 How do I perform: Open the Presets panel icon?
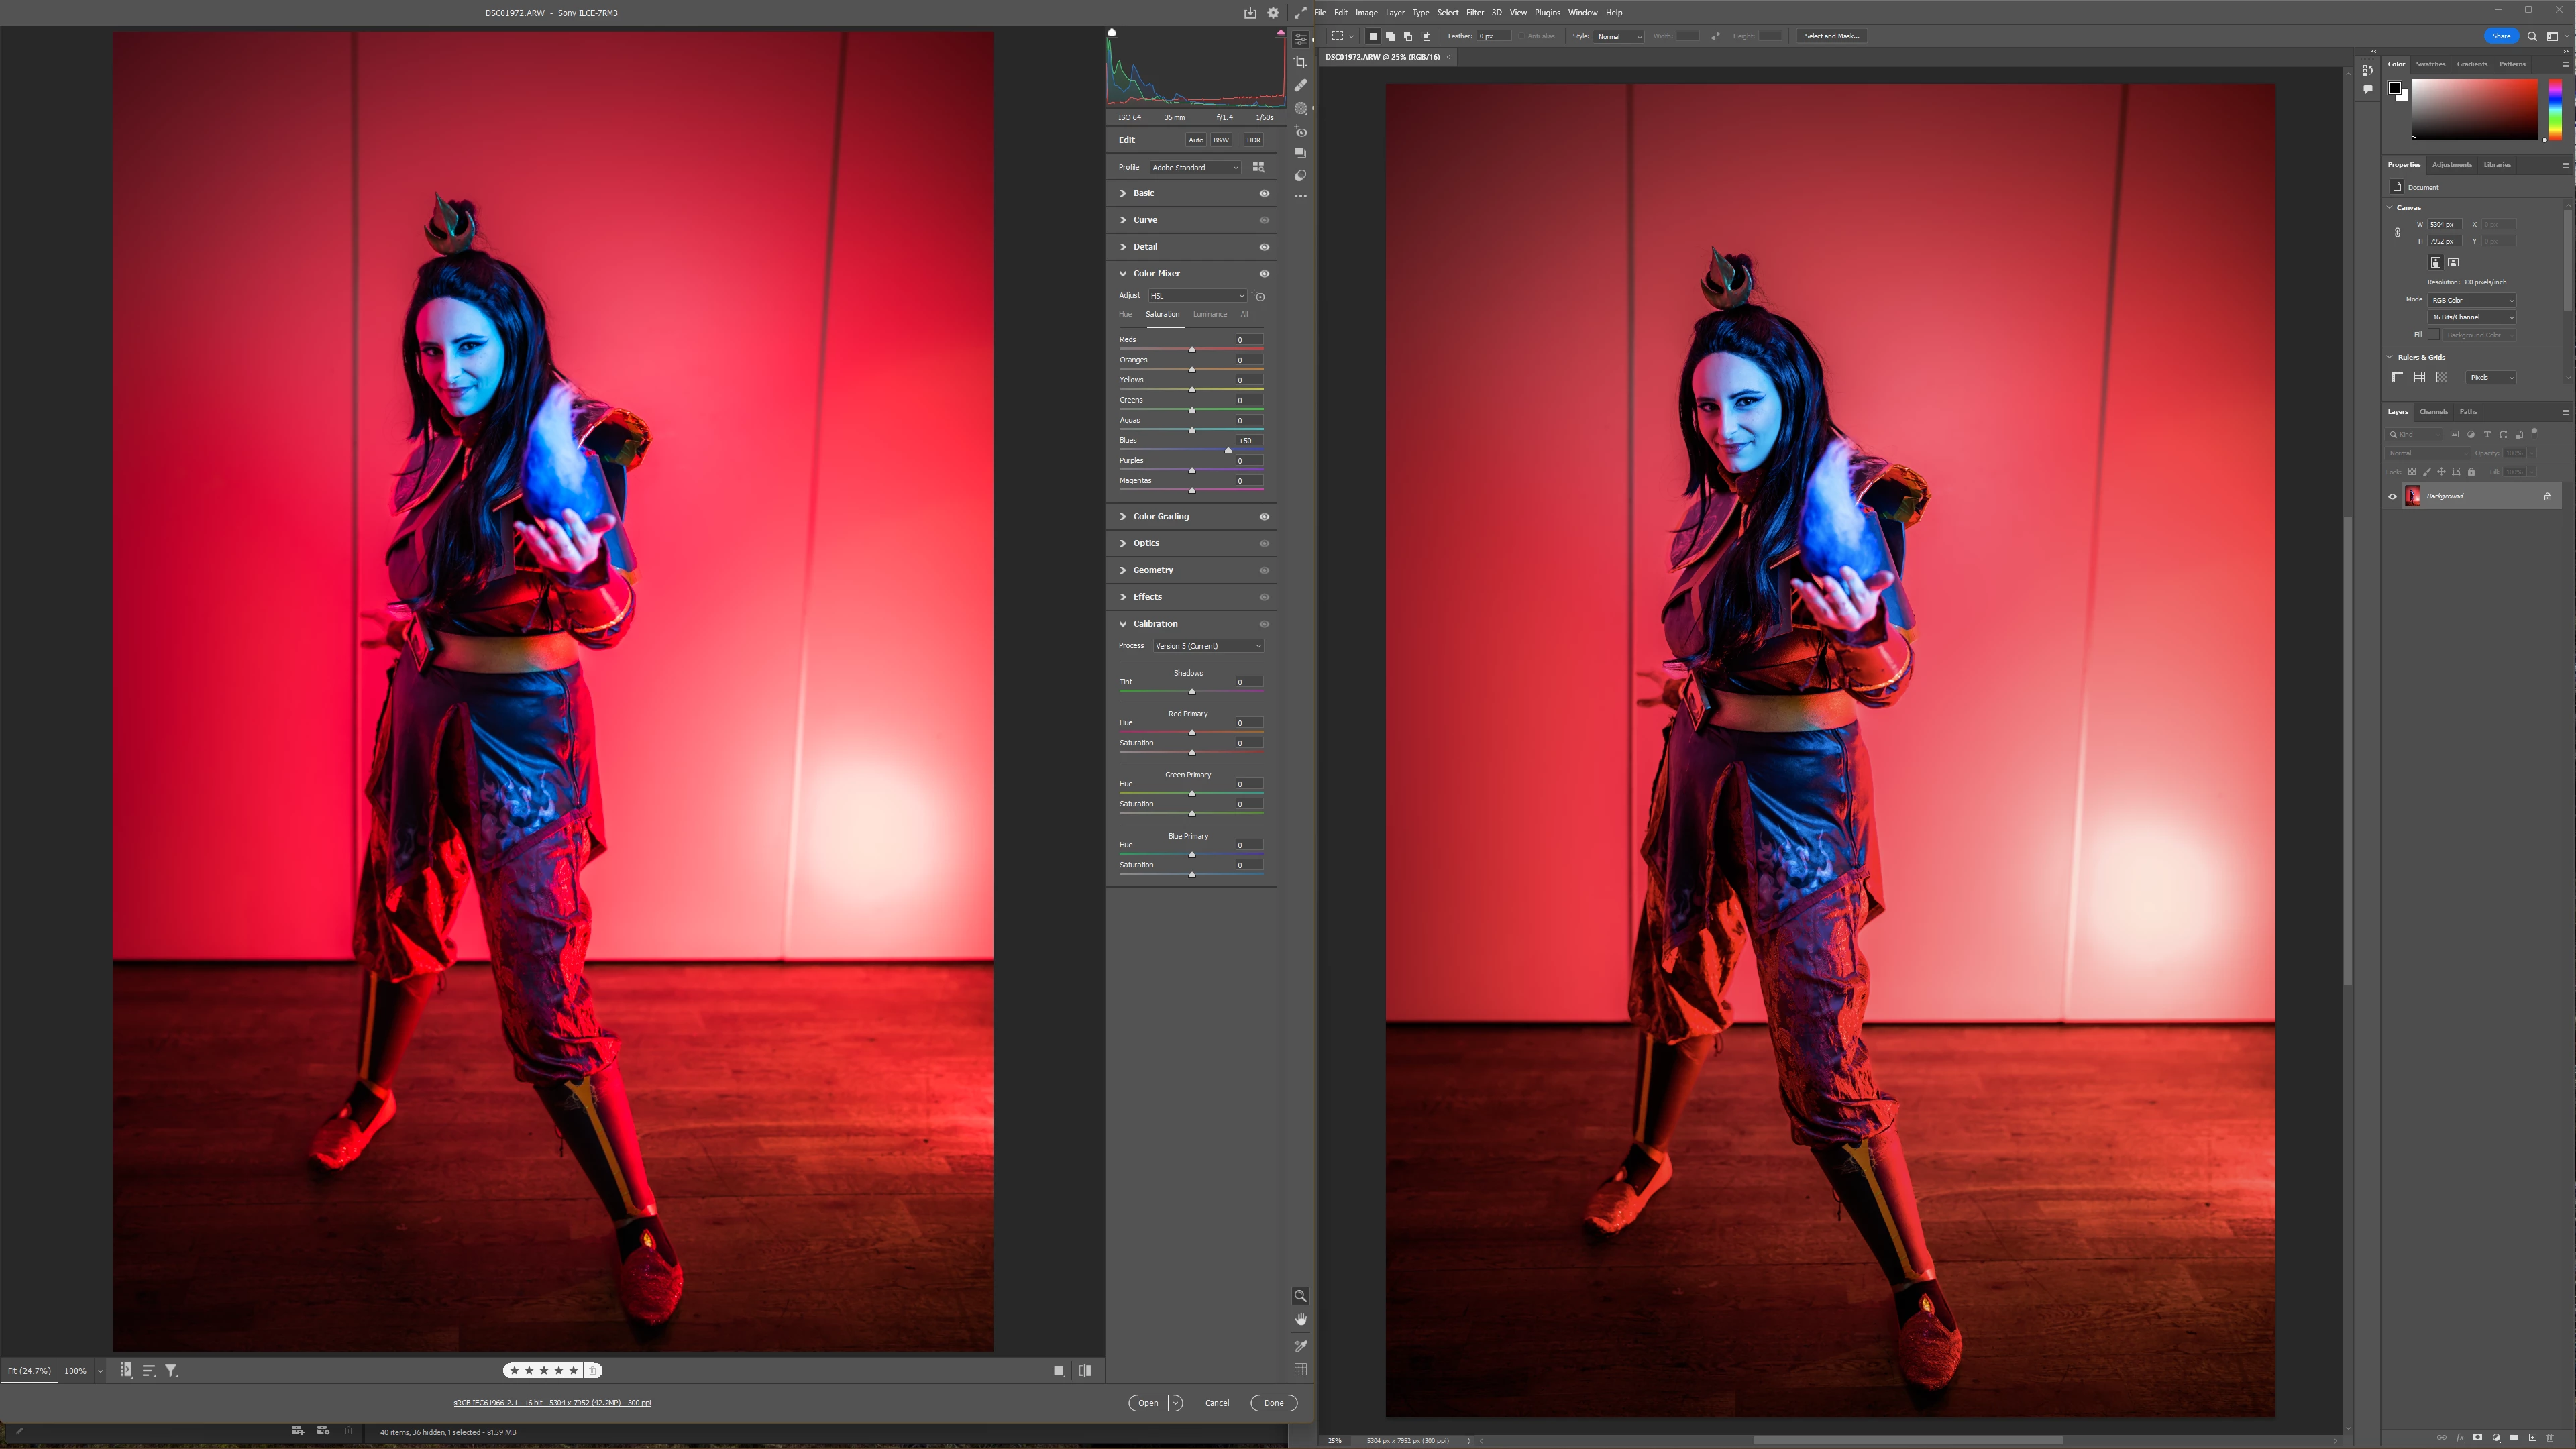1300,175
